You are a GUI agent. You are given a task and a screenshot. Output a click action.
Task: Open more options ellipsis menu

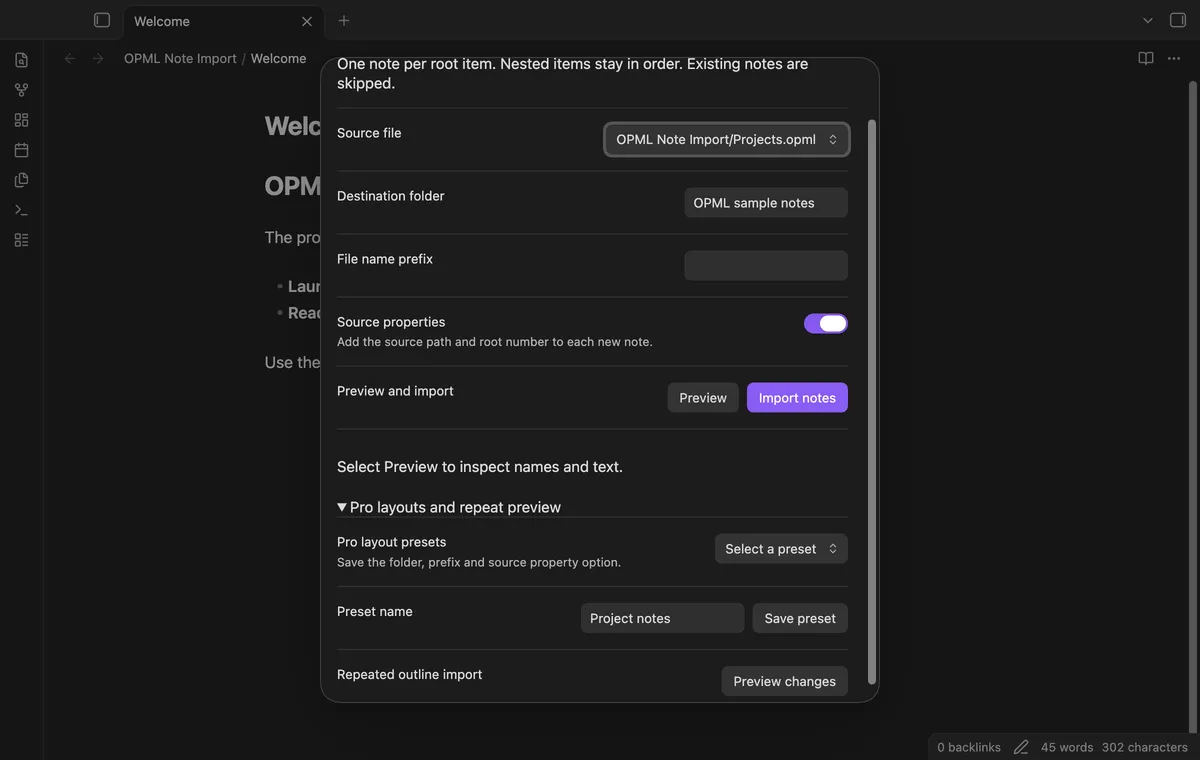tap(1174, 59)
